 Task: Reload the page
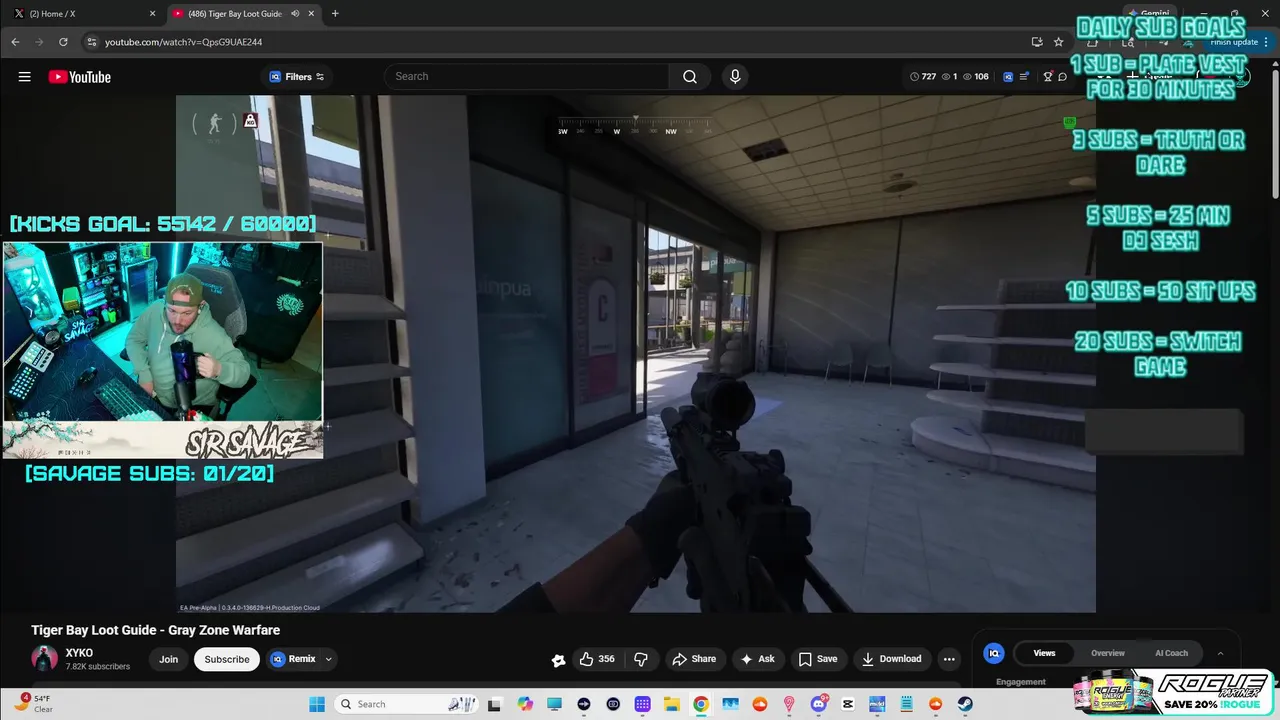click(63, 42)
